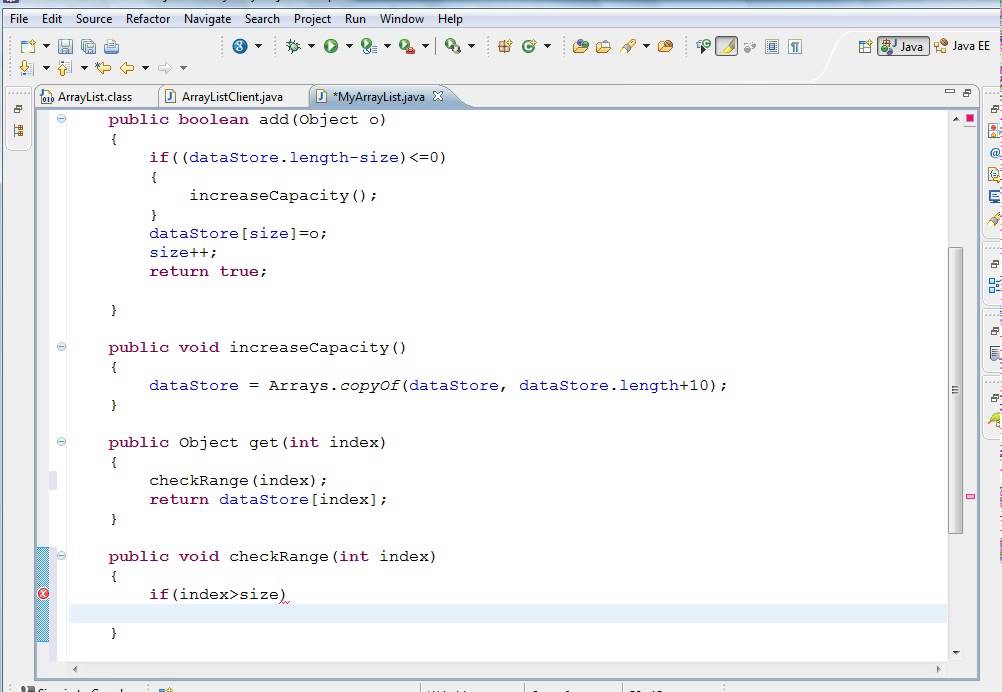Open the Source menu
This screenshot has height=692, width=1002.
click(94, 19)
